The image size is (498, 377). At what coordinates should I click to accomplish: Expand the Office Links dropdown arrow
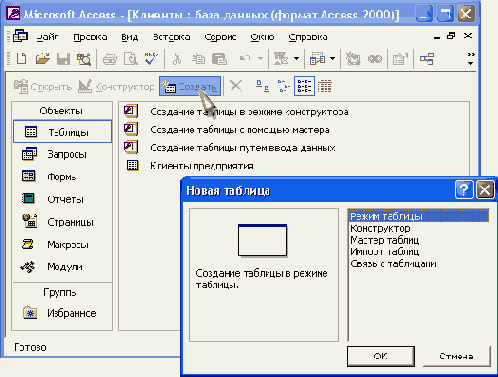point(296,59)
